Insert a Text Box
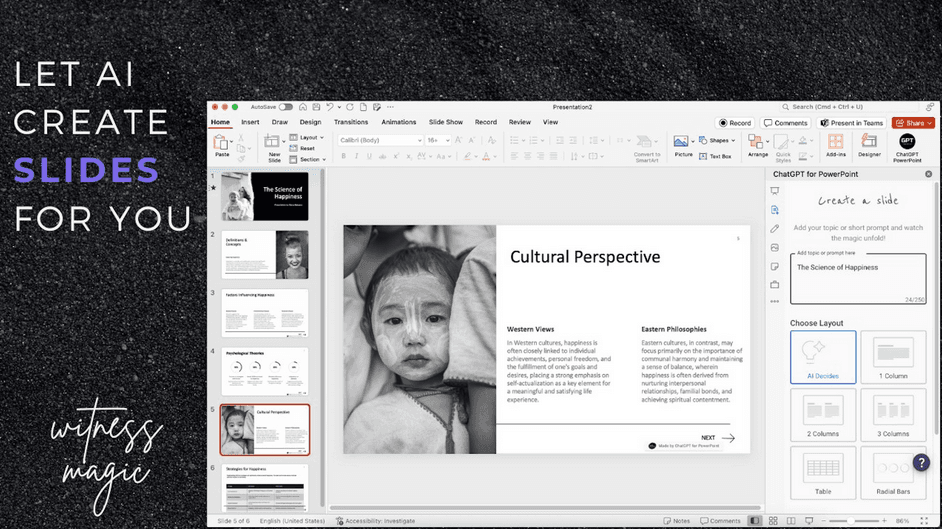This screenshot has width=942, height=529. (715, 156)
